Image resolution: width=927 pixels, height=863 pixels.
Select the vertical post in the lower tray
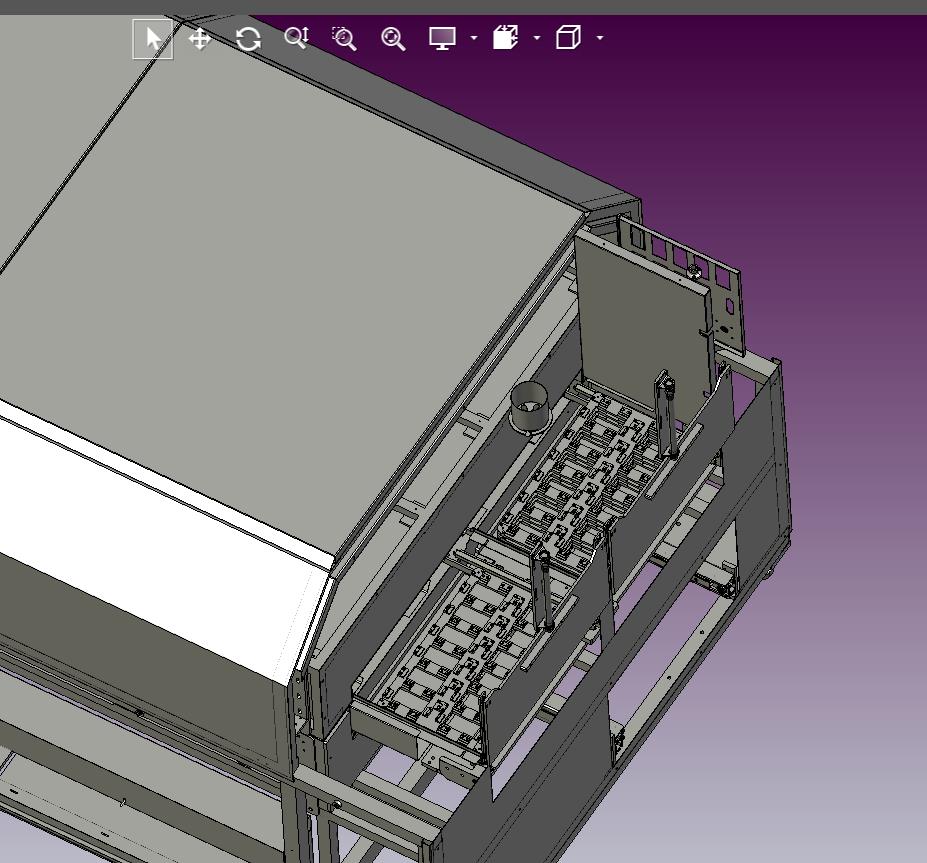[543, 590]
